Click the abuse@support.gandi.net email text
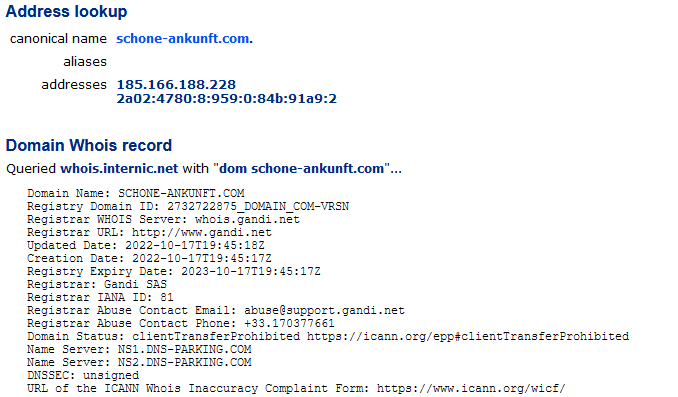 (324, 310)
